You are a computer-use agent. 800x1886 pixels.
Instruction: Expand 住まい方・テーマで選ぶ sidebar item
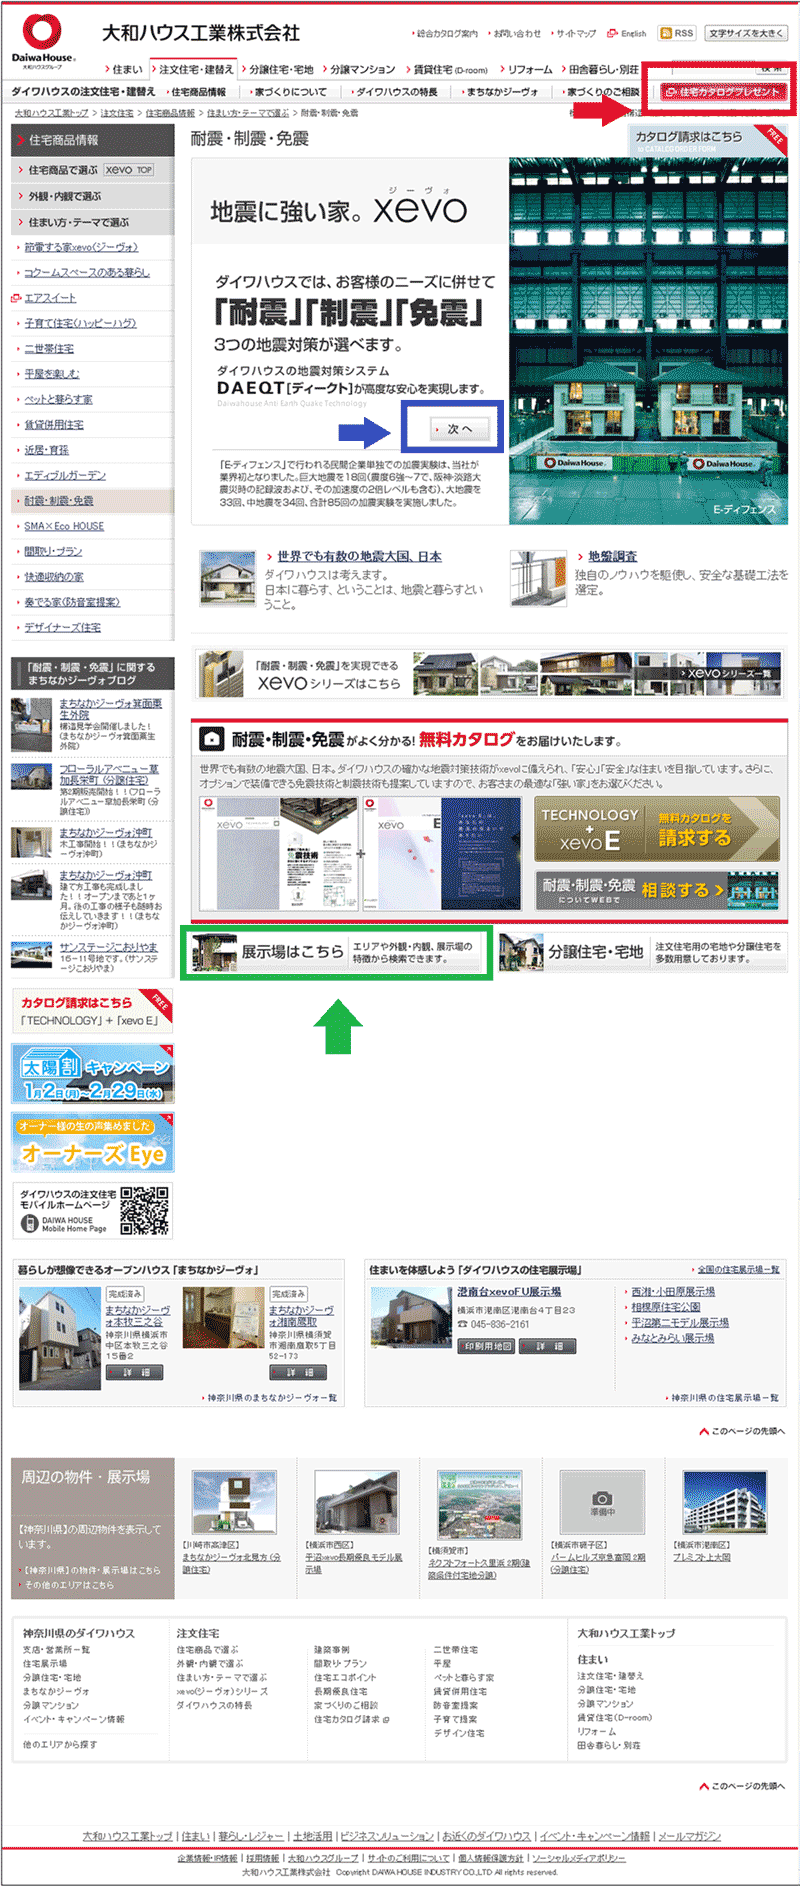pyautogui.click(x=92, y=222)
